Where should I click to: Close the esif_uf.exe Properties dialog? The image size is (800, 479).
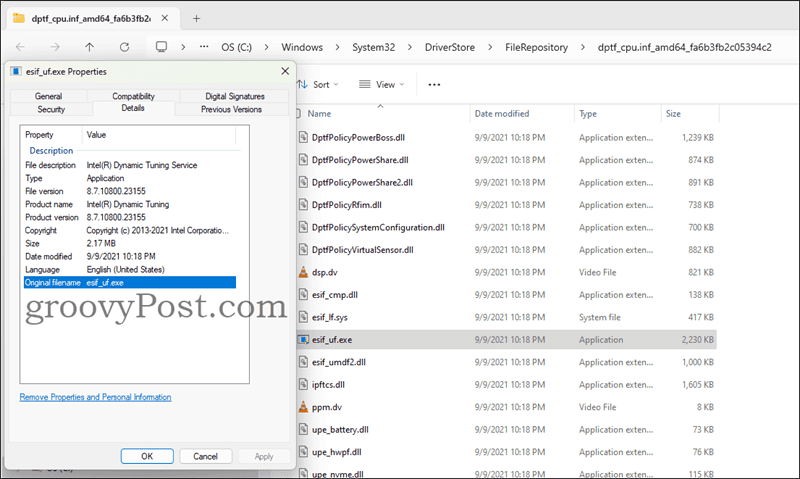click(285, 71)
